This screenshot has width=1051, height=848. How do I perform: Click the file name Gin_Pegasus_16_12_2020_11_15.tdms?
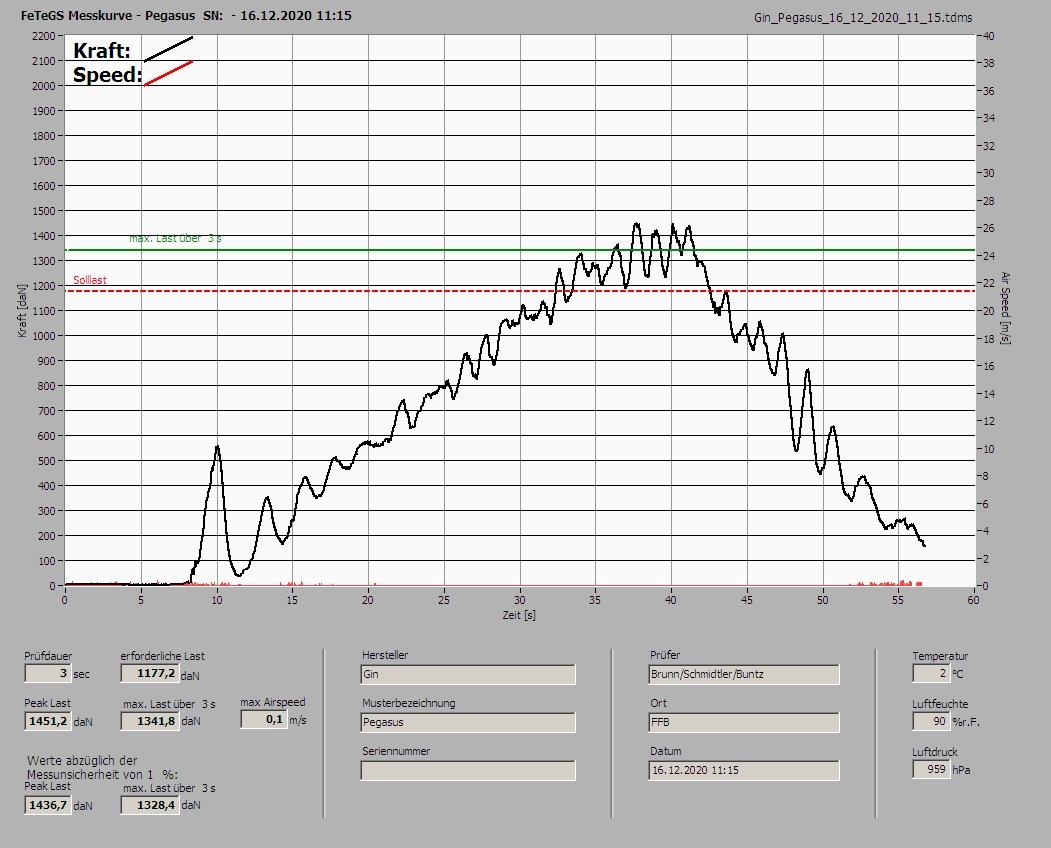[x=863, y=18]
